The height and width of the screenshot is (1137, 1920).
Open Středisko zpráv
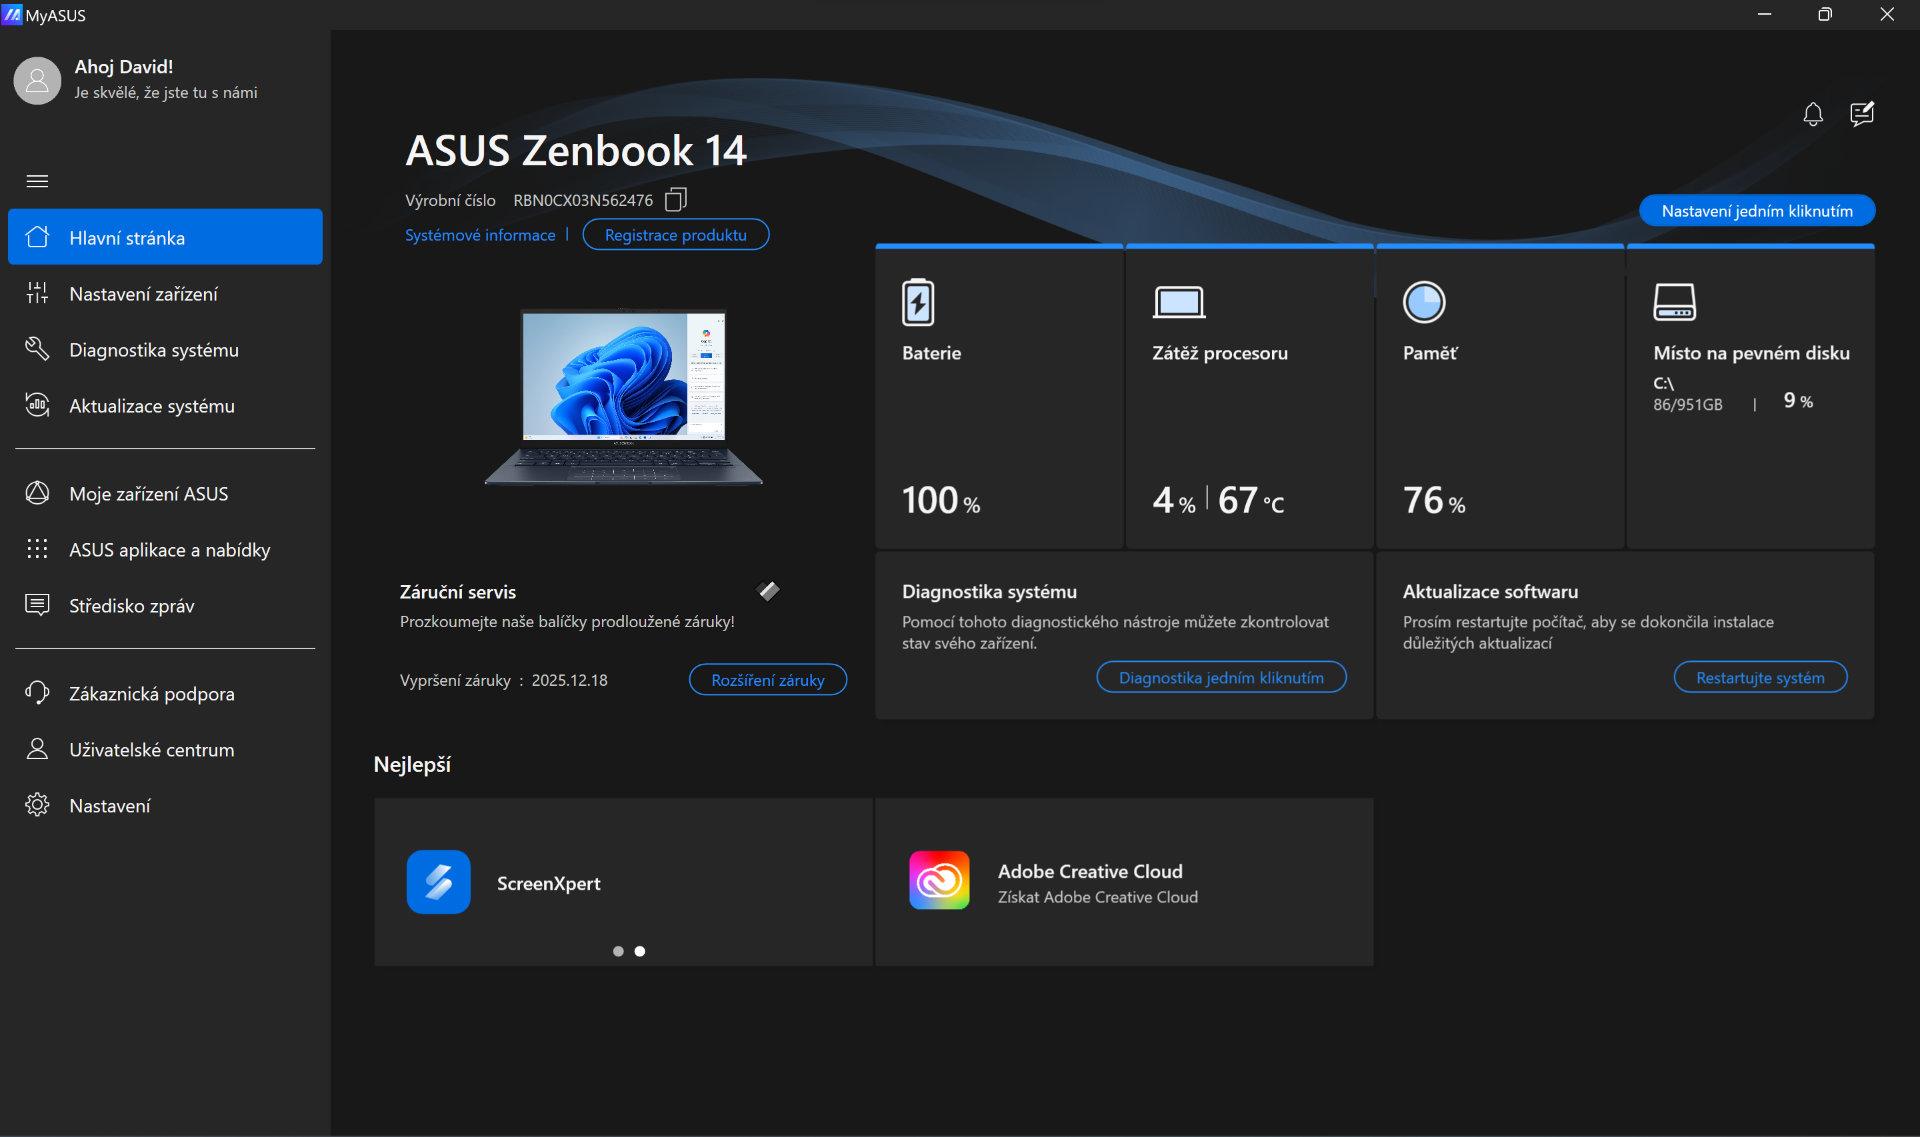[x=165, y=605]
